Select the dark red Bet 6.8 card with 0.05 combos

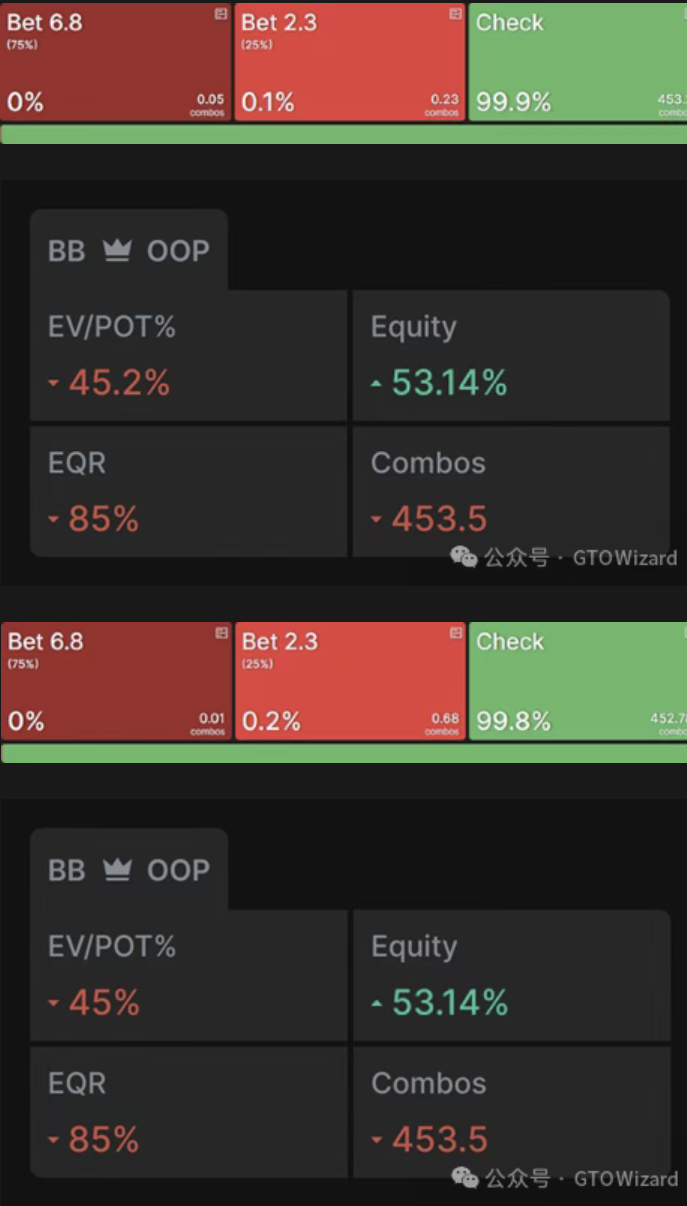115,61
